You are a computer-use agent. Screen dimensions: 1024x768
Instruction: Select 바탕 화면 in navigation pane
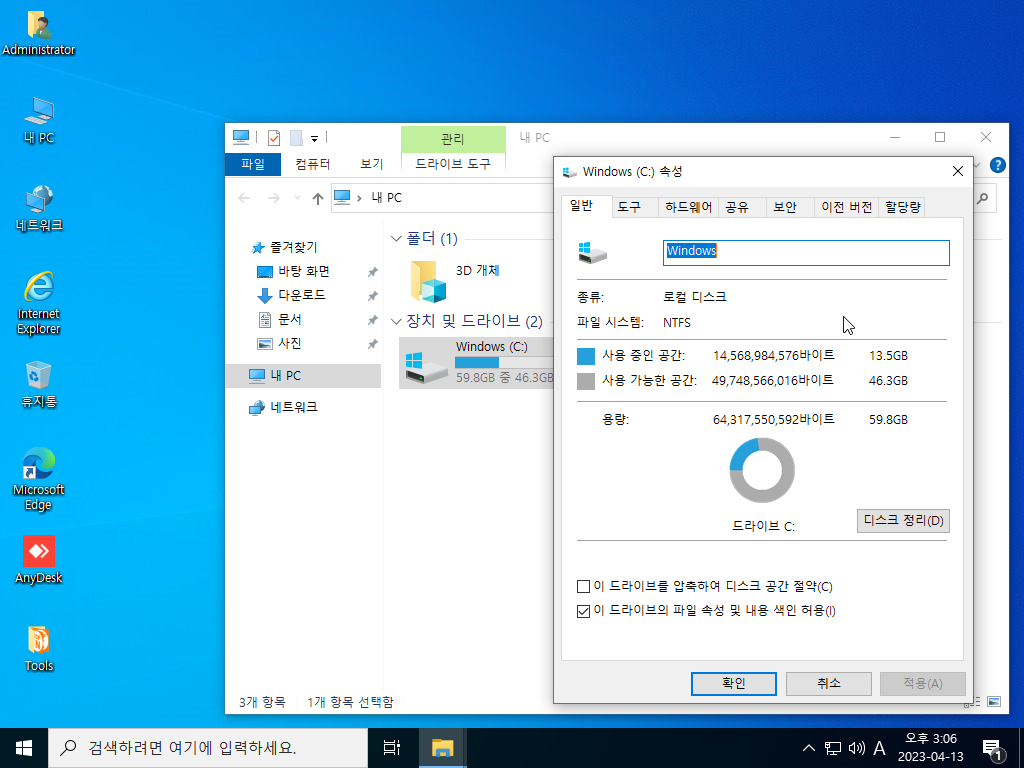(x=294, y=272)
